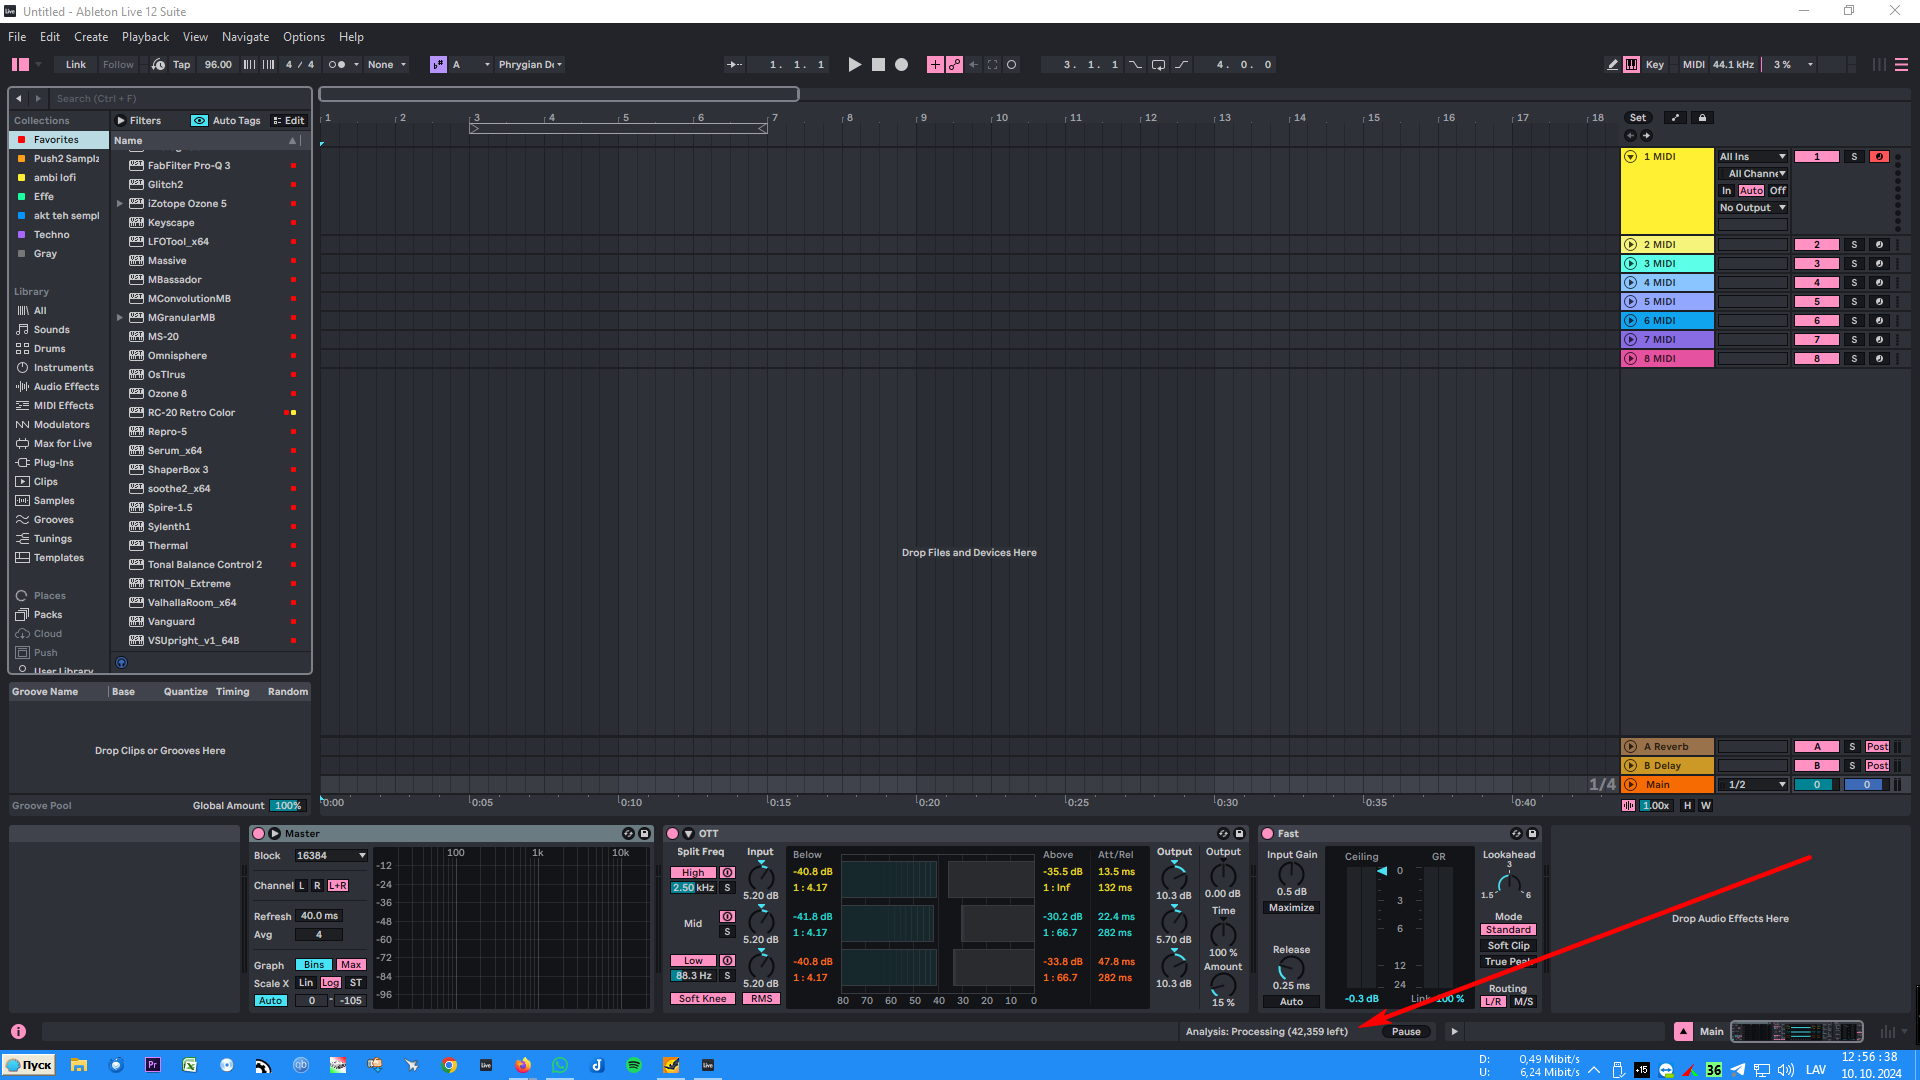Enable Key map mode

tap(1655, 64)
